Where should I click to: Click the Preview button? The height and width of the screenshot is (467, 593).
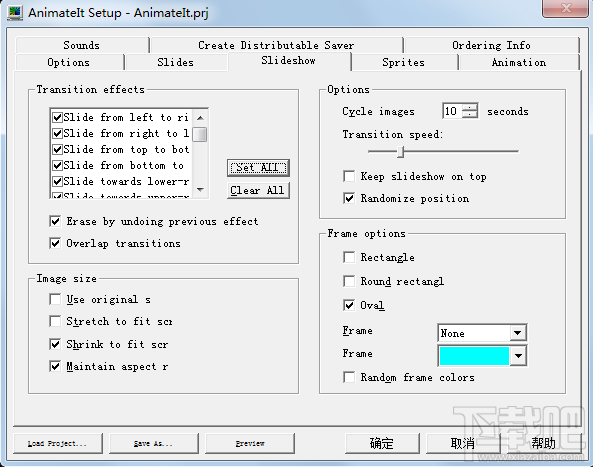(x=250, y=444)
